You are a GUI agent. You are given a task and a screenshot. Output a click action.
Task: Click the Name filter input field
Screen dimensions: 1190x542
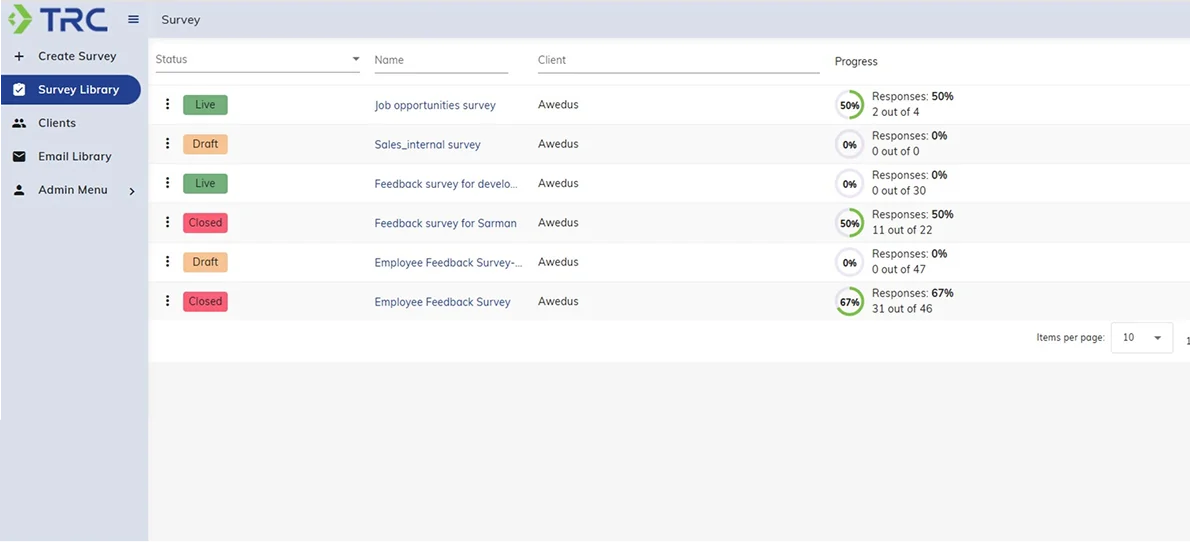pos(441,60)
